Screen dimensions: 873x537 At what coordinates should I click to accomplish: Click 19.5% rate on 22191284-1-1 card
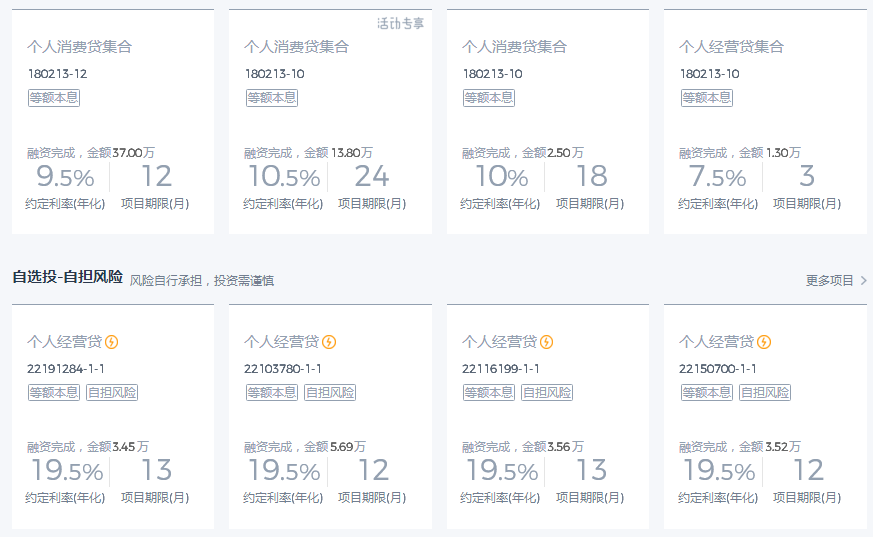67,471
